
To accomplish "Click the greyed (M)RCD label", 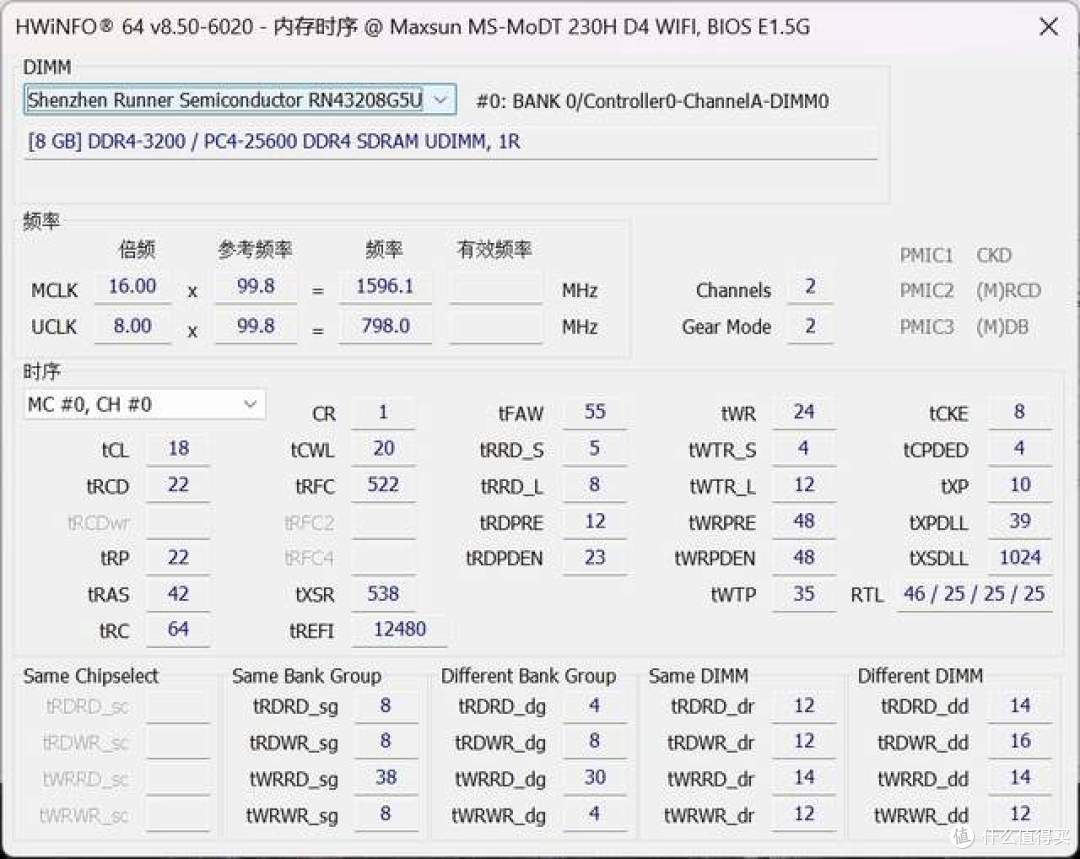I will tap(1008, 291).
